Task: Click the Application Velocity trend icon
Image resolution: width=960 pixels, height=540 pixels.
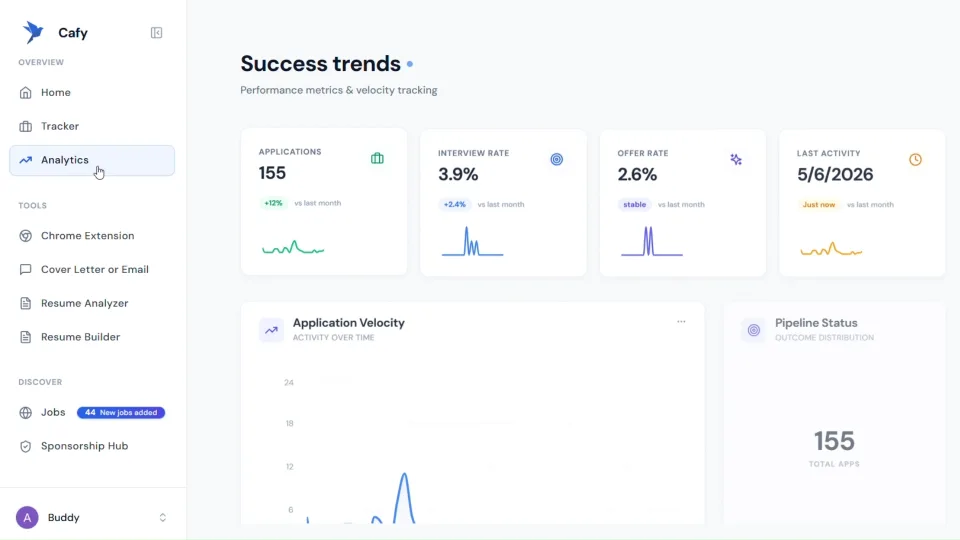Action: pos(271,330)
